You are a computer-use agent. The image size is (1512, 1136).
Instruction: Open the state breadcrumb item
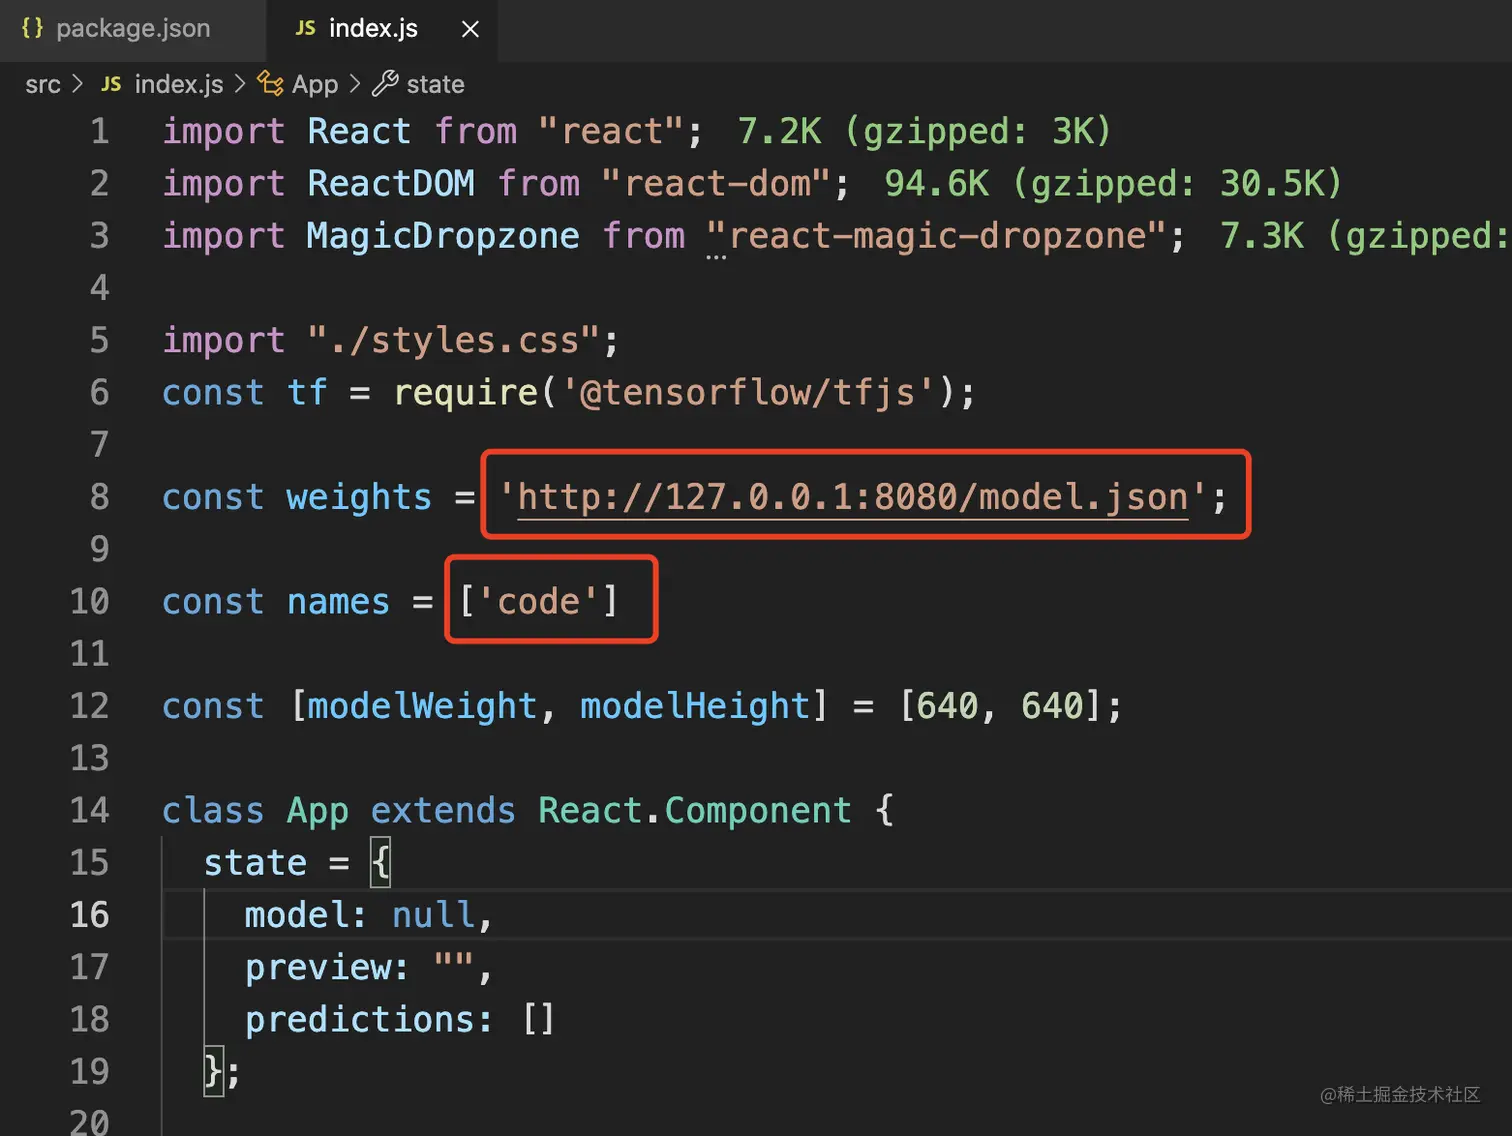point(435,84)
